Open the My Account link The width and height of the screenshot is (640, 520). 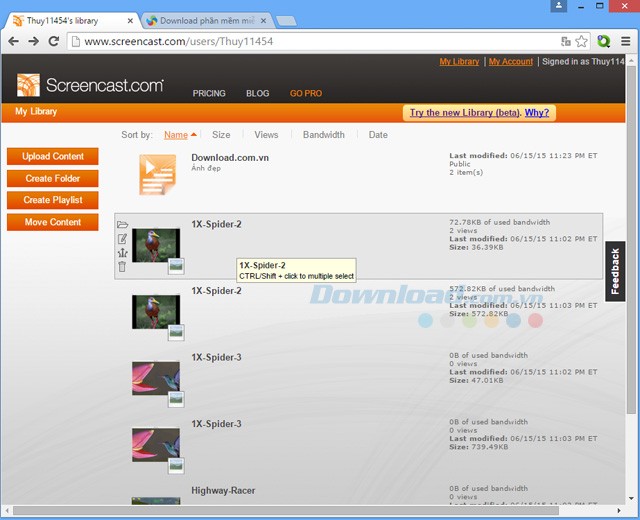click(511, 62)
